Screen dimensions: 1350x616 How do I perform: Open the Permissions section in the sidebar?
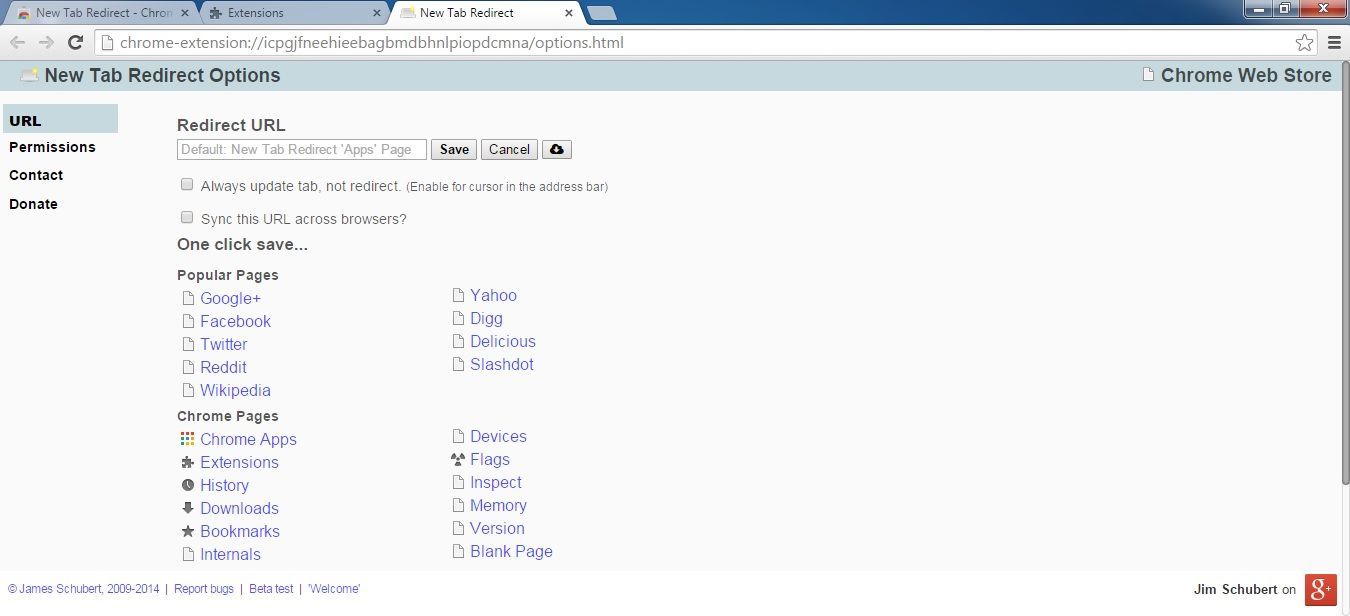(52, 147)
